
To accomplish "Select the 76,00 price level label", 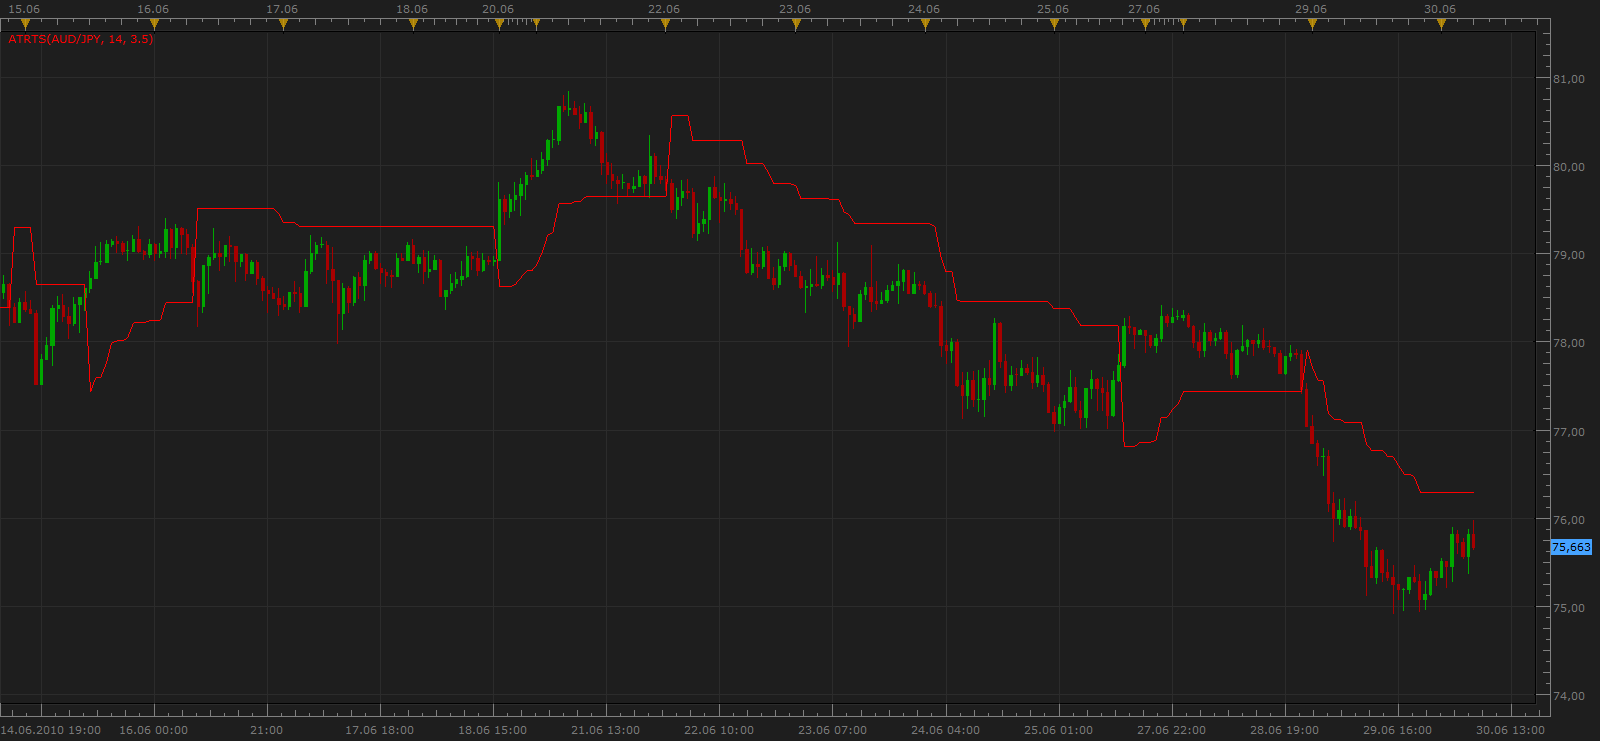I will pos(1569,520).
